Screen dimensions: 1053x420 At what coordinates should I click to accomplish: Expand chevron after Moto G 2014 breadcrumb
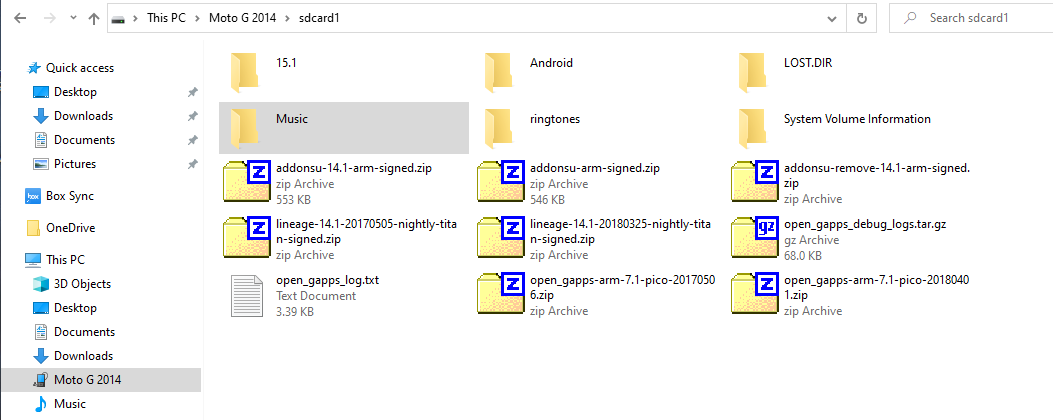(x=287, y=19)
